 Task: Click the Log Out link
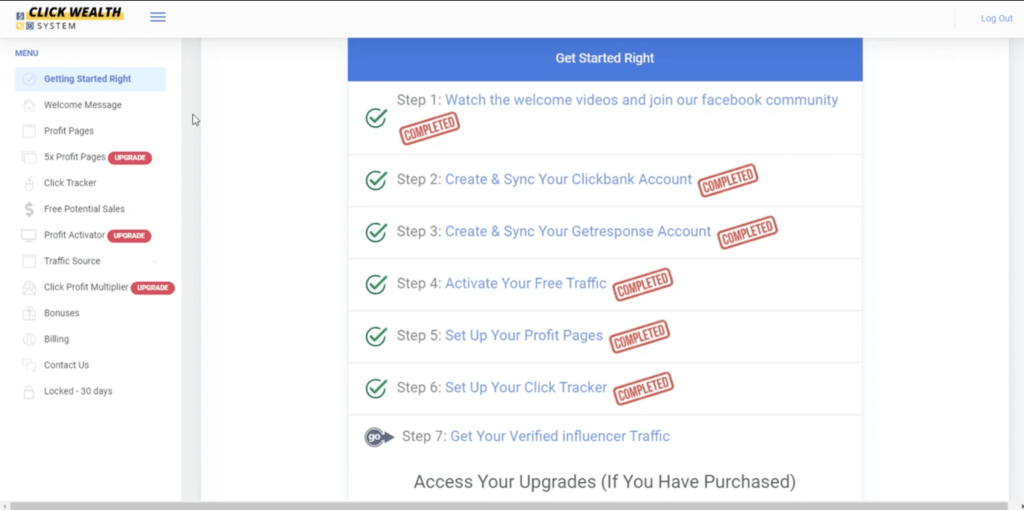point(996,18)
